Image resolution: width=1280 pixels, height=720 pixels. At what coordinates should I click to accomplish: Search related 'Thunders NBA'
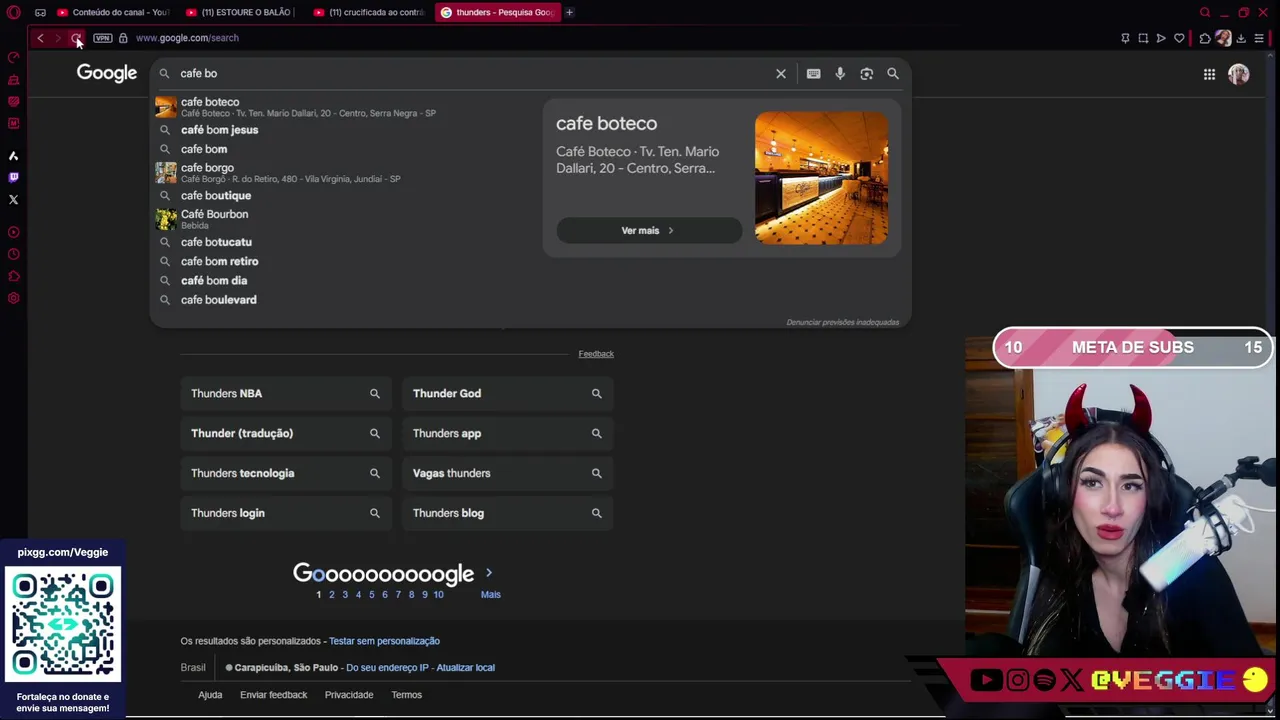(286, 394)
